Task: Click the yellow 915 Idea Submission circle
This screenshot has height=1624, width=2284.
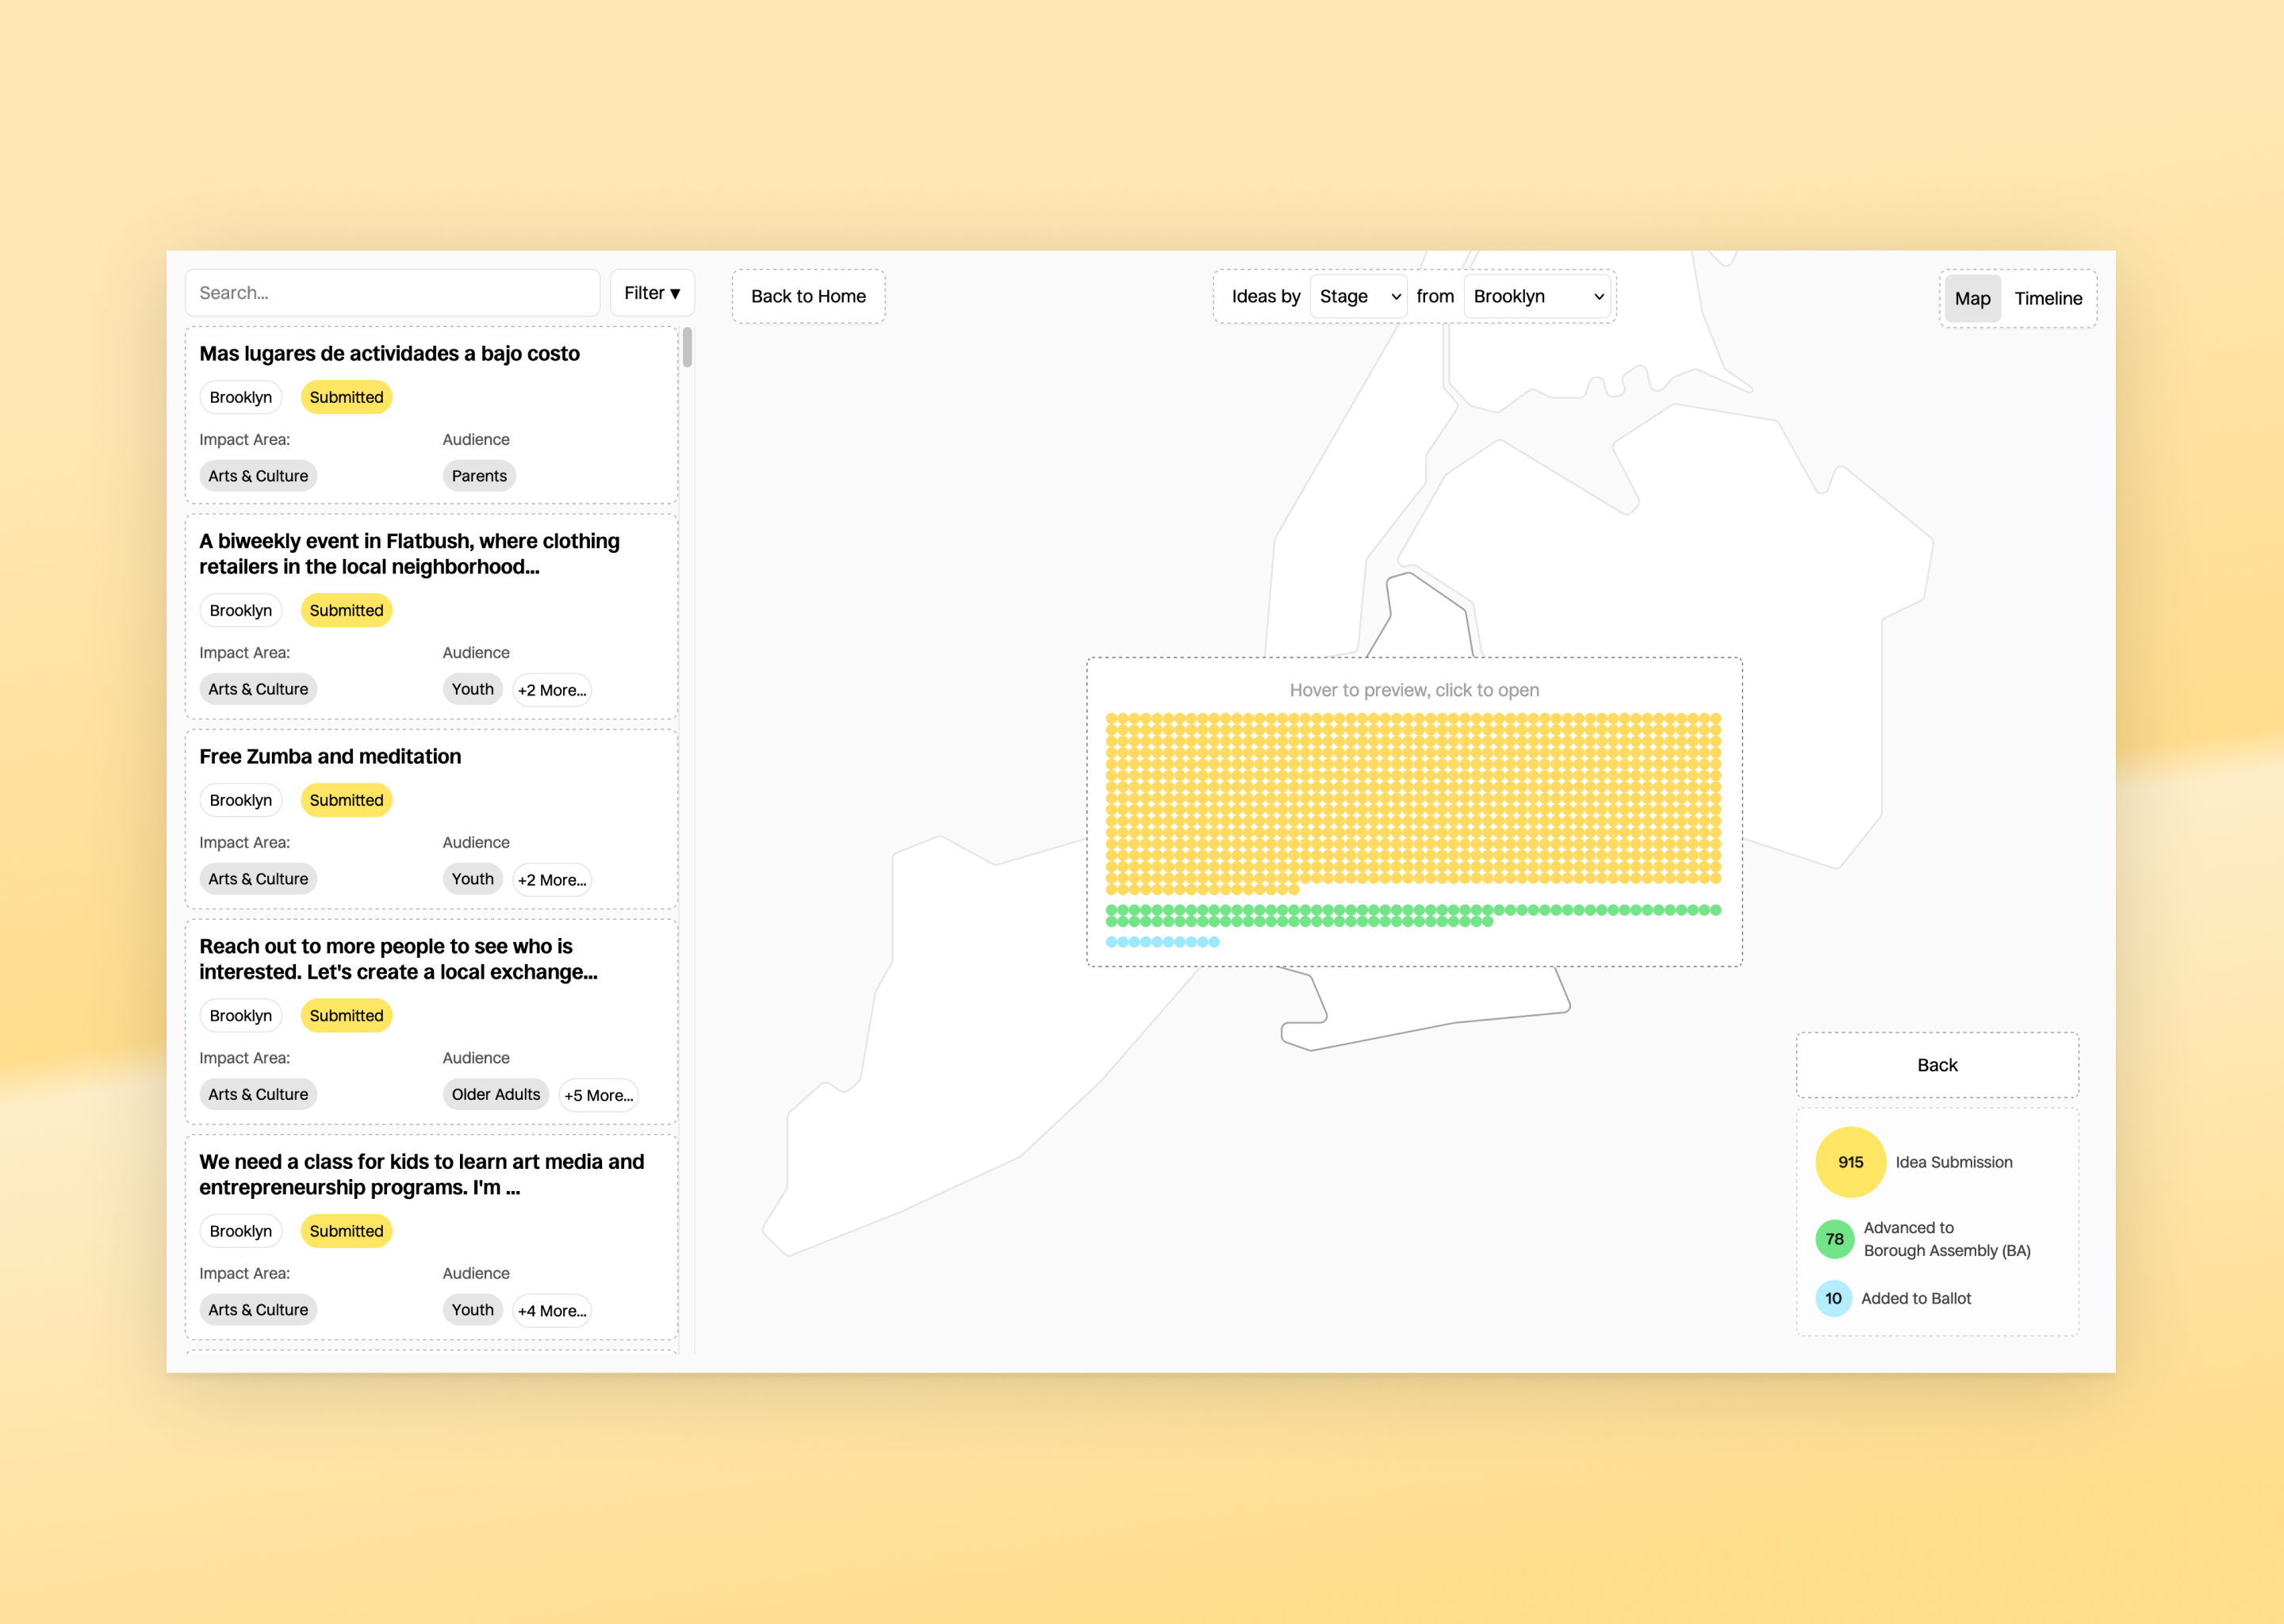Action: pos(1850,1162)
